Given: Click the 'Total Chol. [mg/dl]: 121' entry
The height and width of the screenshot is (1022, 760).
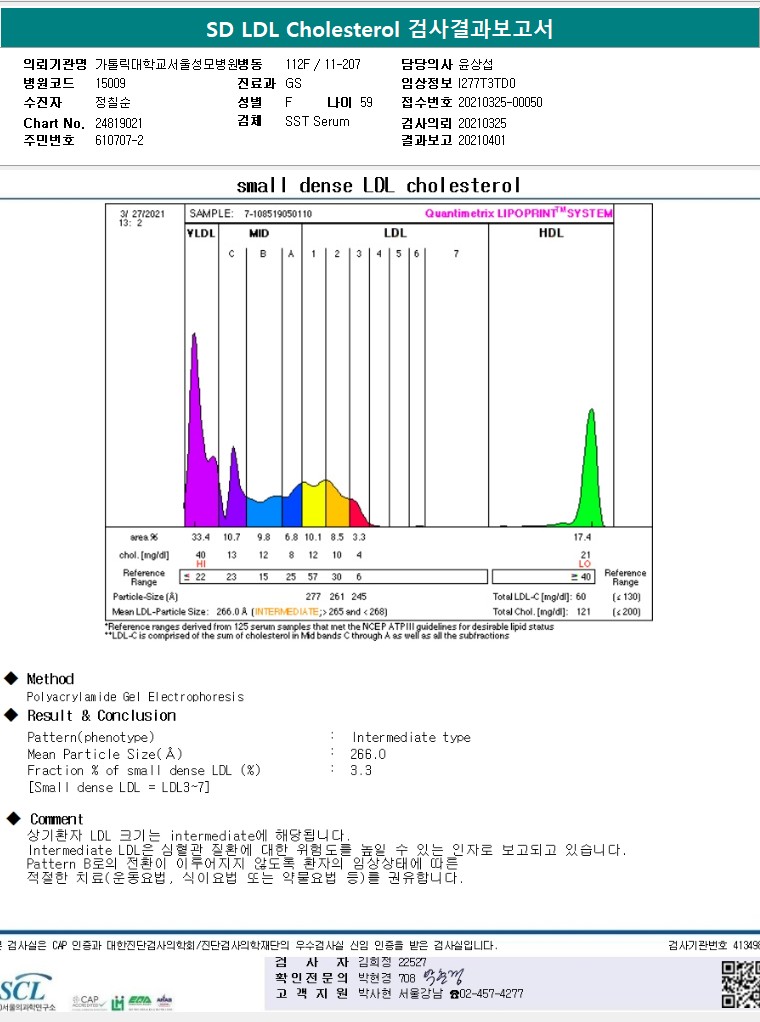Looking at the screenshot, I should 542,612.
